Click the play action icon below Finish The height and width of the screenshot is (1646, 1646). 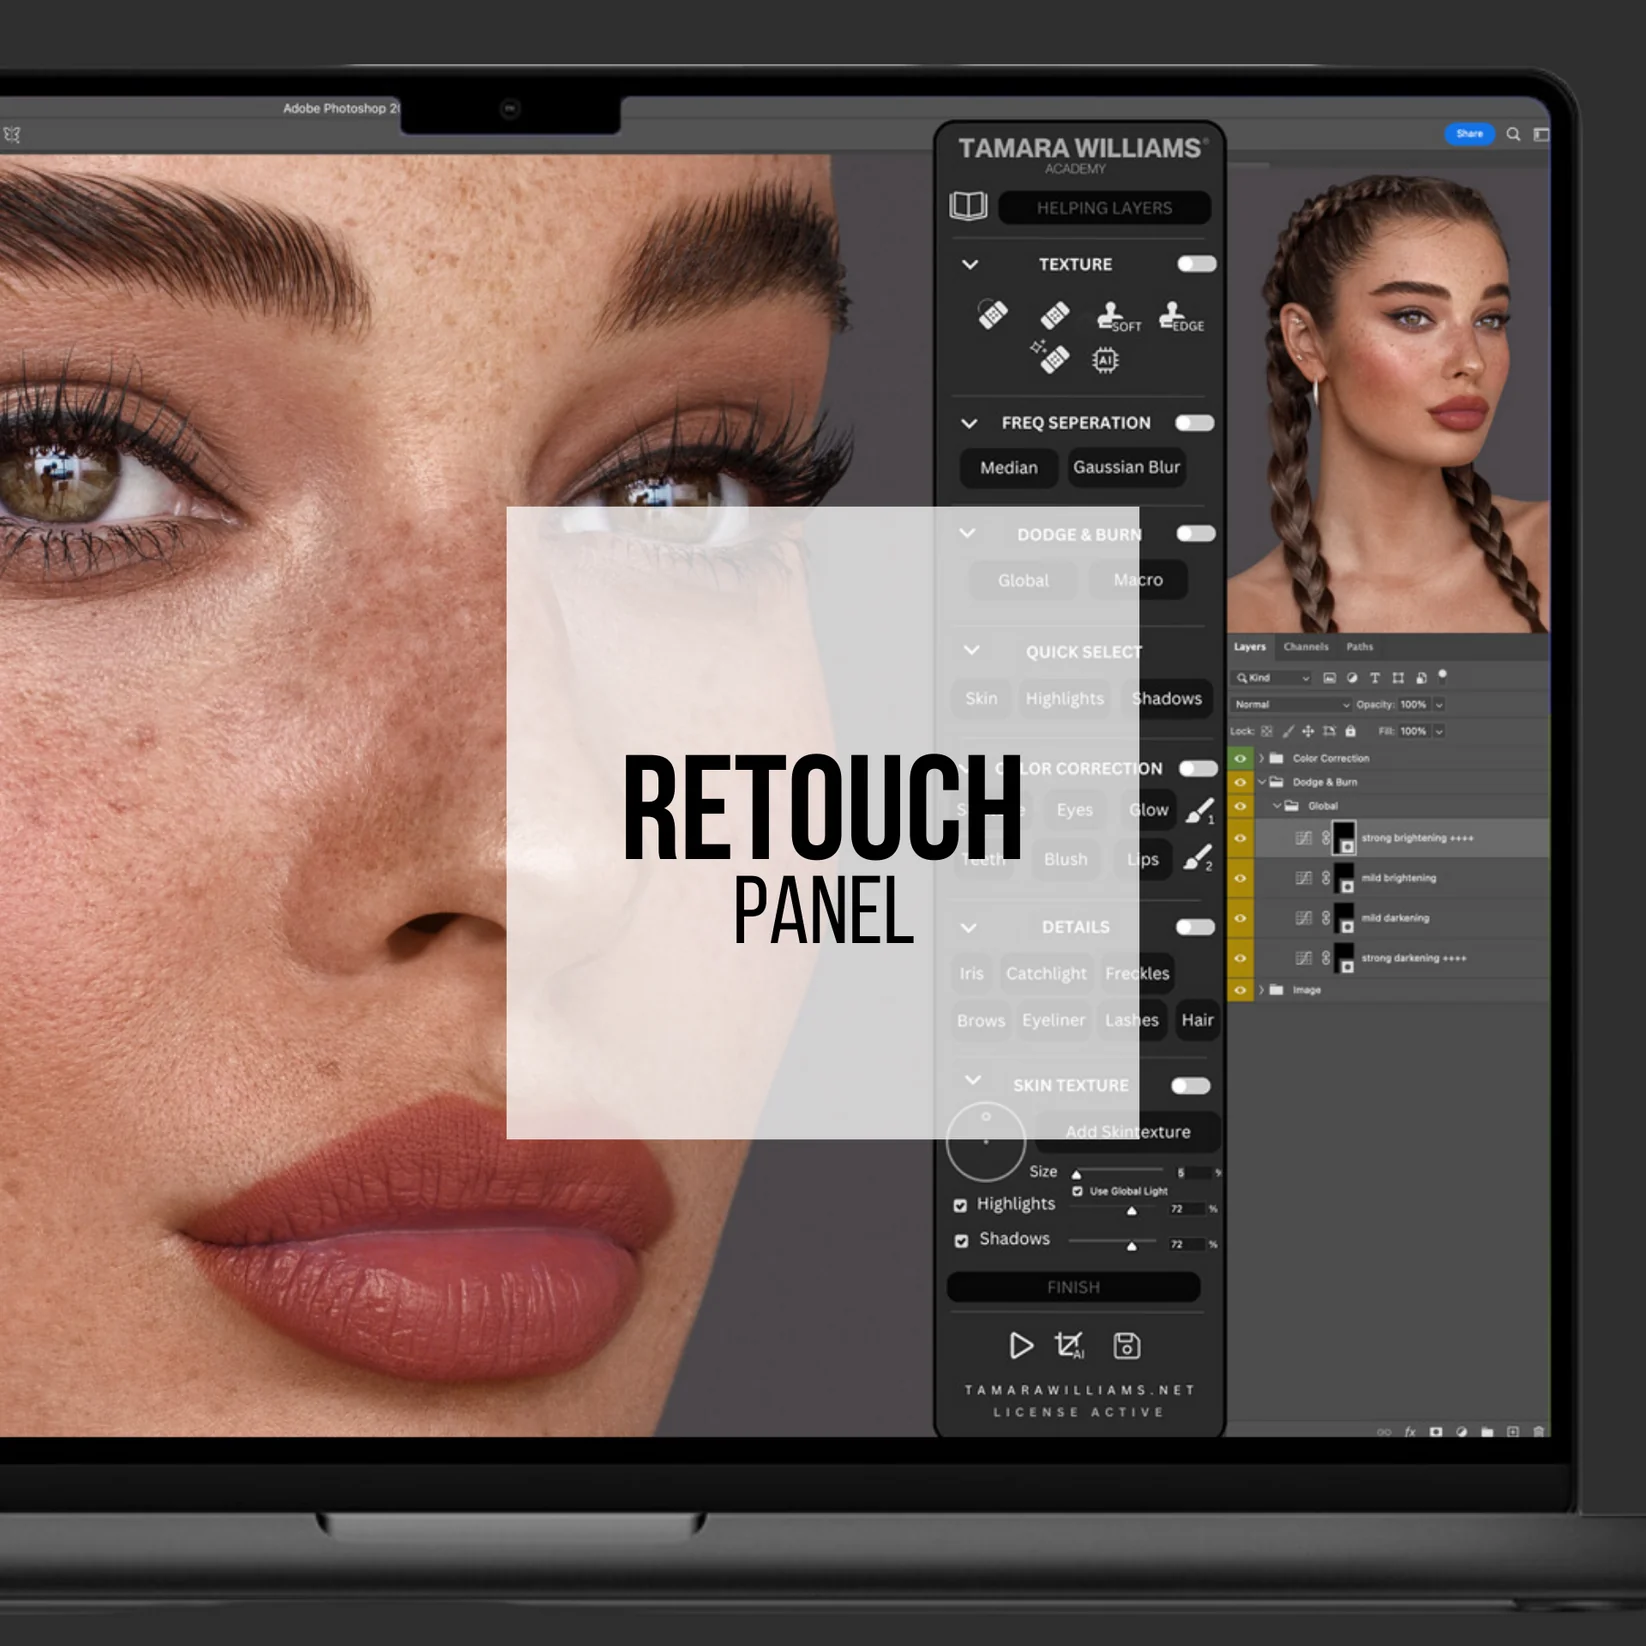coord(1022,1347)
